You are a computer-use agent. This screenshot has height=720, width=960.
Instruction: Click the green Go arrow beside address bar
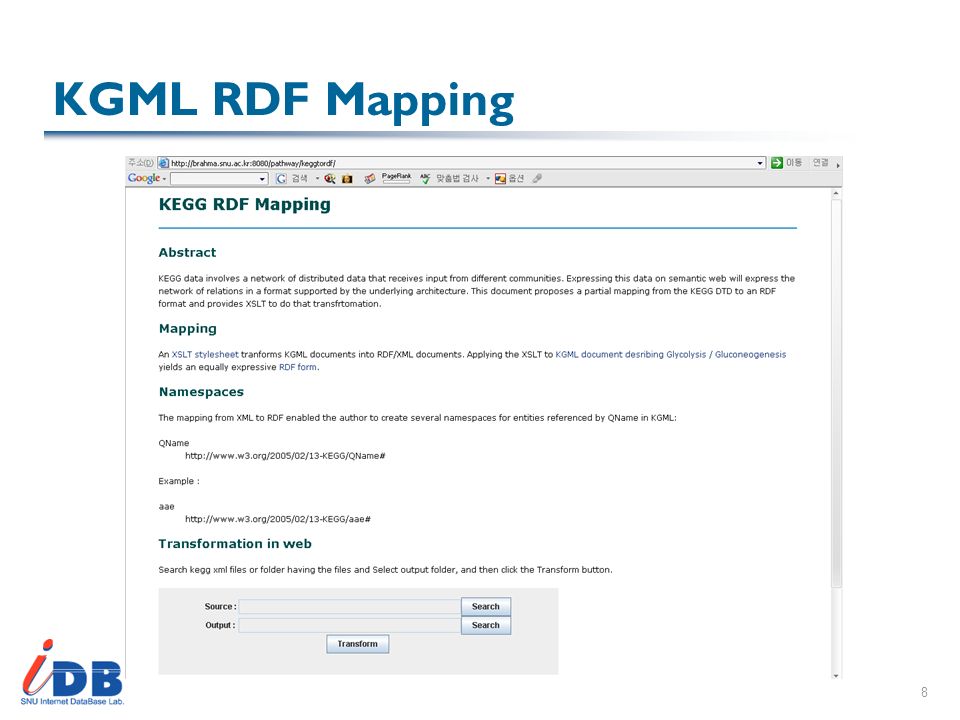tap(777, 163)
